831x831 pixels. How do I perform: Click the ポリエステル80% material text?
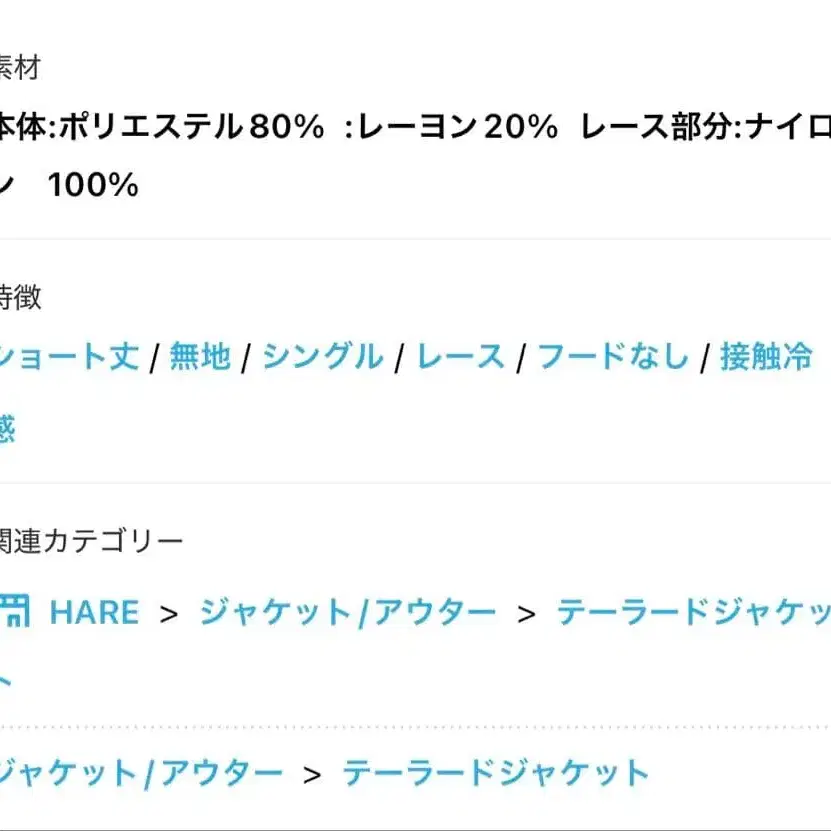coord(191,127)
